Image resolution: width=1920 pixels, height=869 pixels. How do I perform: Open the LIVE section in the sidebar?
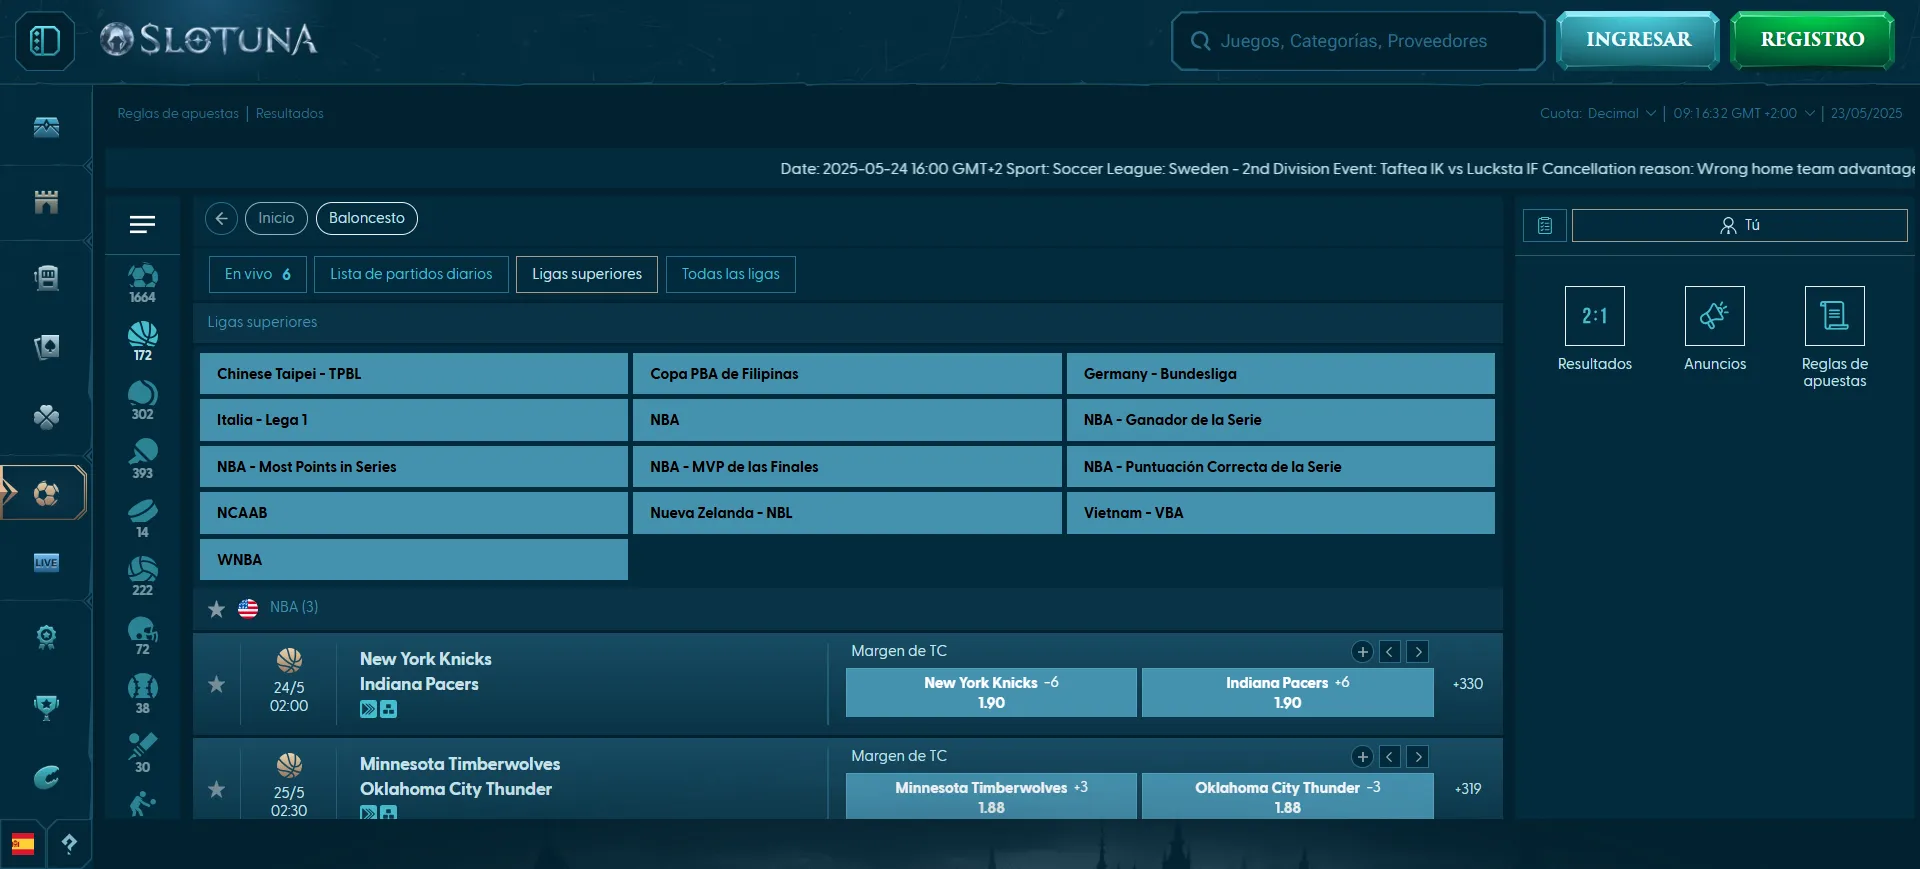pos(46,562)
